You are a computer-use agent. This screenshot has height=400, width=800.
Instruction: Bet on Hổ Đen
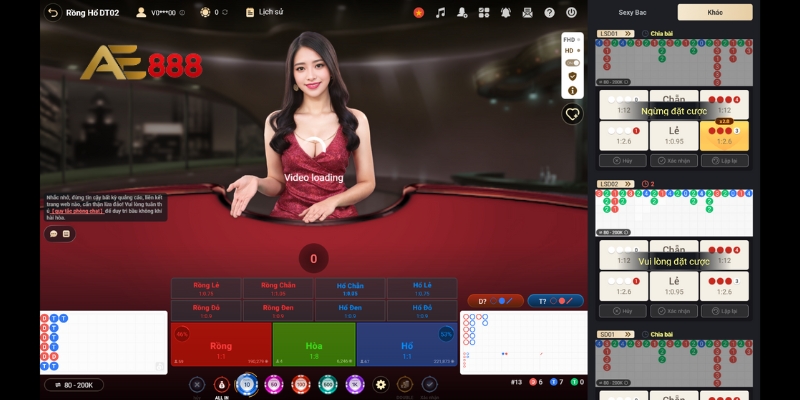[x=350, y=311]
